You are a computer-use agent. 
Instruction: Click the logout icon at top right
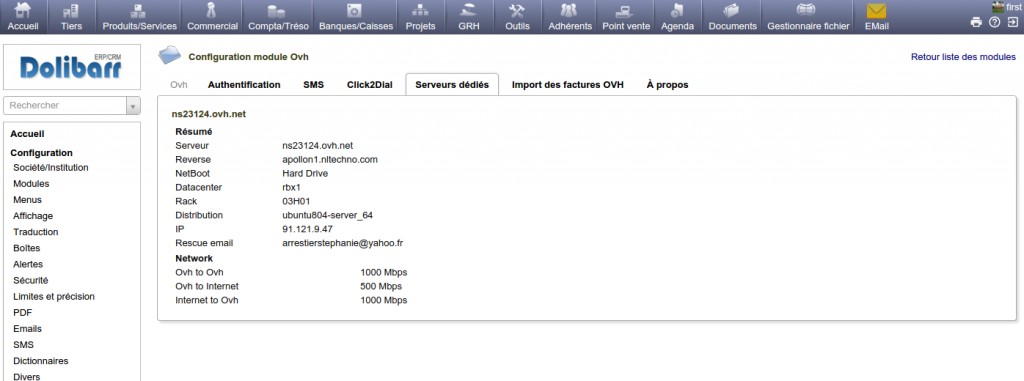pos(1013,22)
